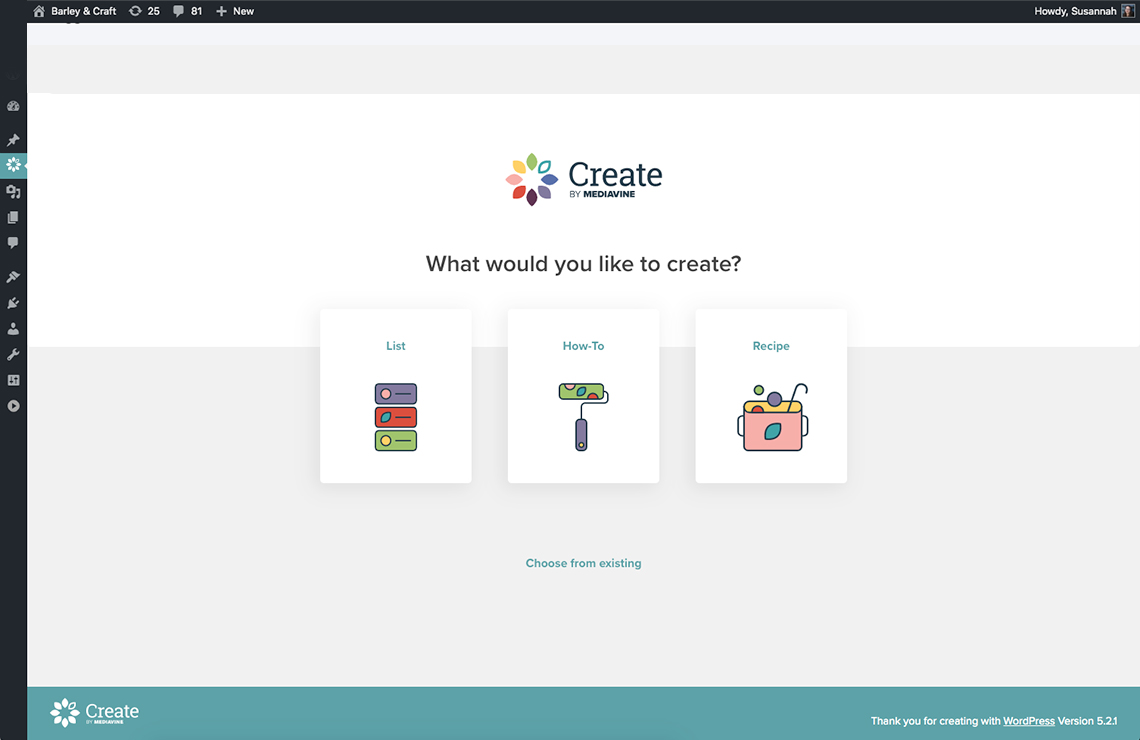Click the List stacked rows illustration
The width and height of the screenshot is (1140, 740).
click(x=396, y=417)
